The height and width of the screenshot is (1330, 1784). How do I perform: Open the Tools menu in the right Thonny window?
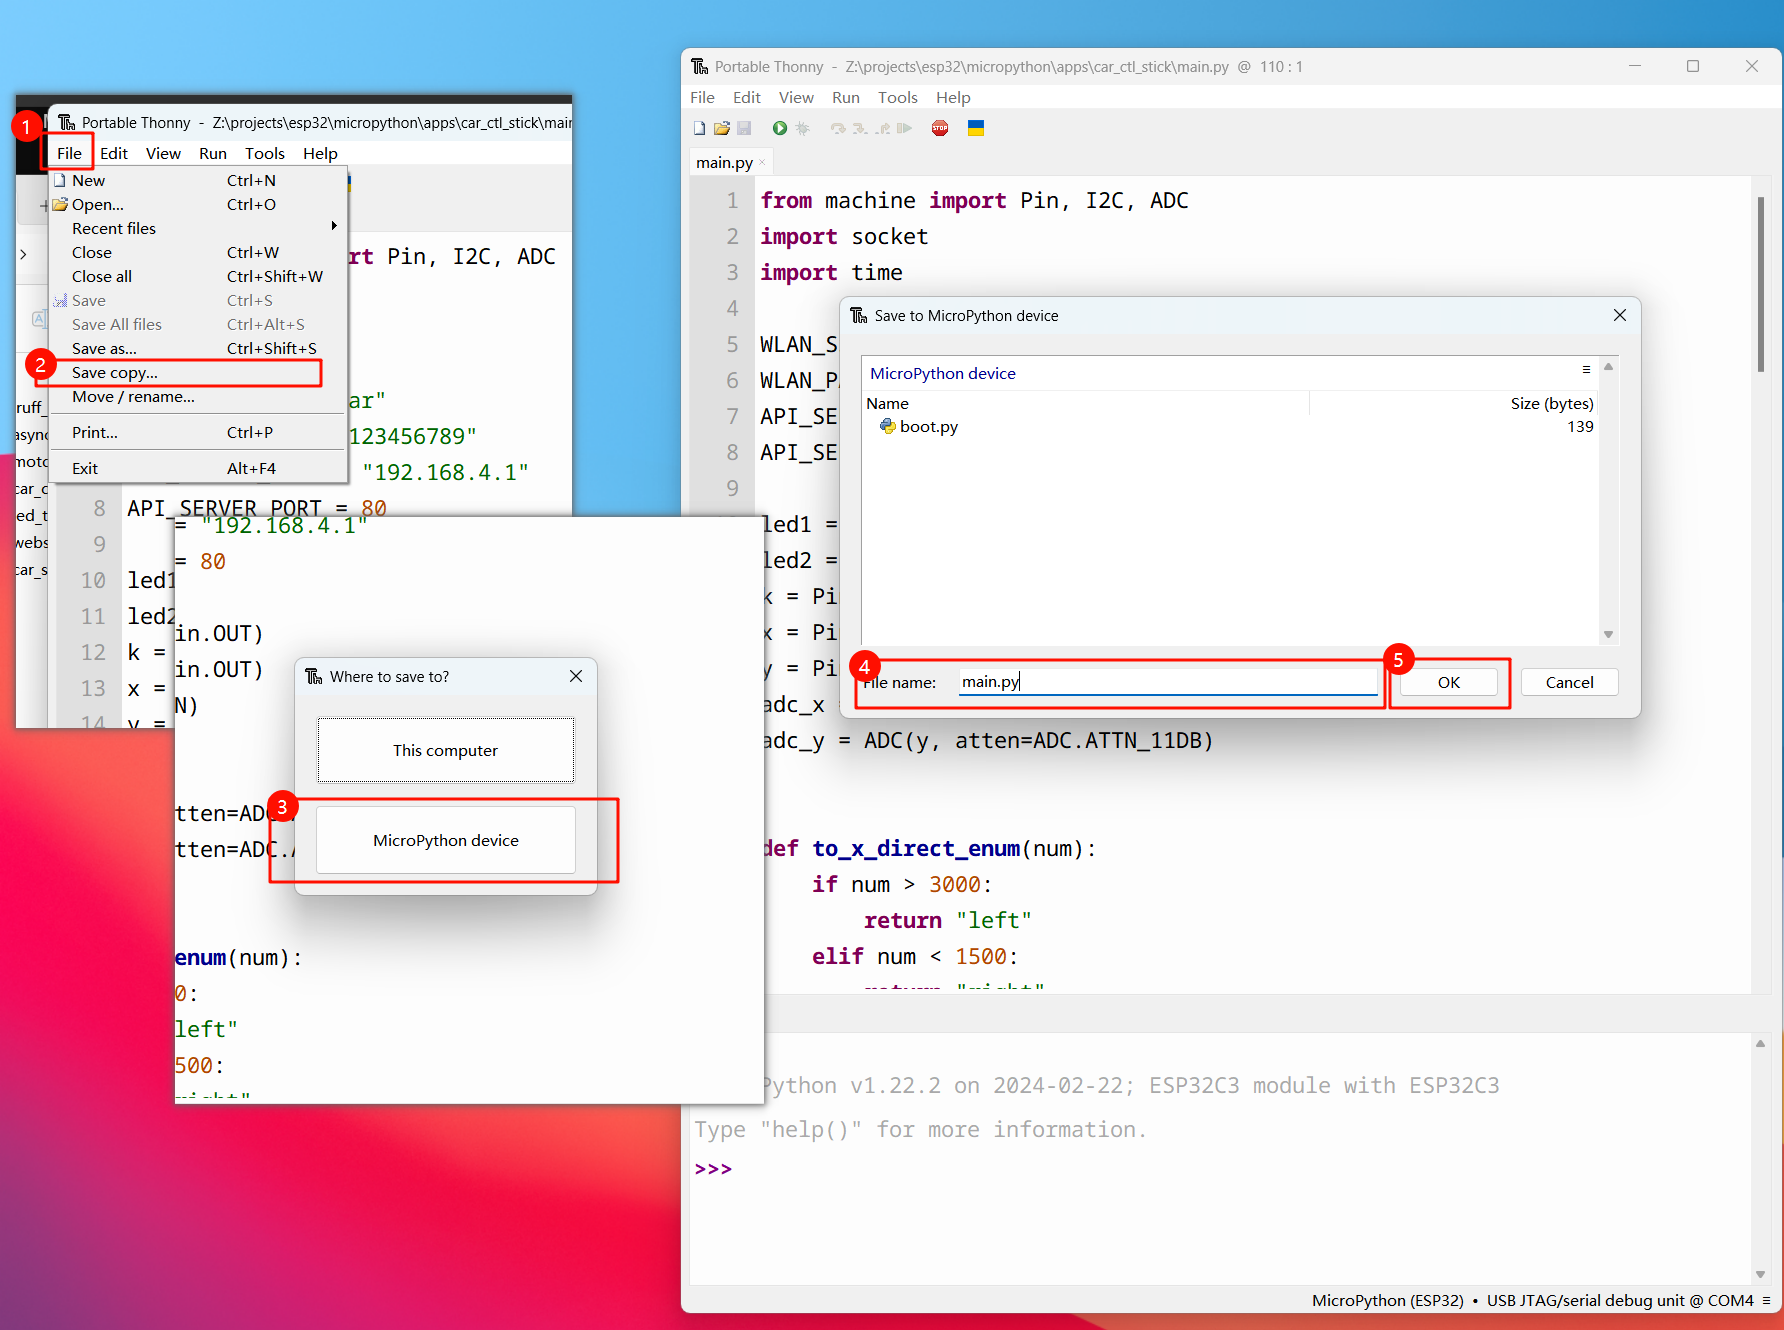(898, 97)
